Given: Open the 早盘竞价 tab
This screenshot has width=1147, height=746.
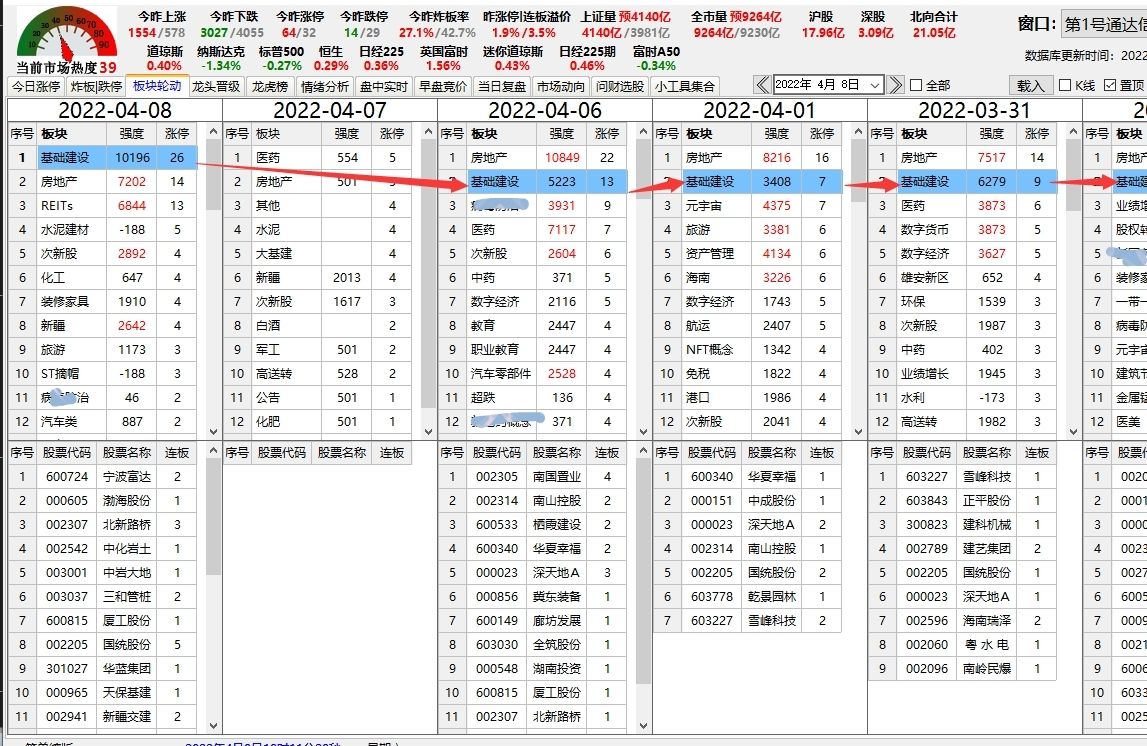Looking at the screenshot, I should (443, 86).
